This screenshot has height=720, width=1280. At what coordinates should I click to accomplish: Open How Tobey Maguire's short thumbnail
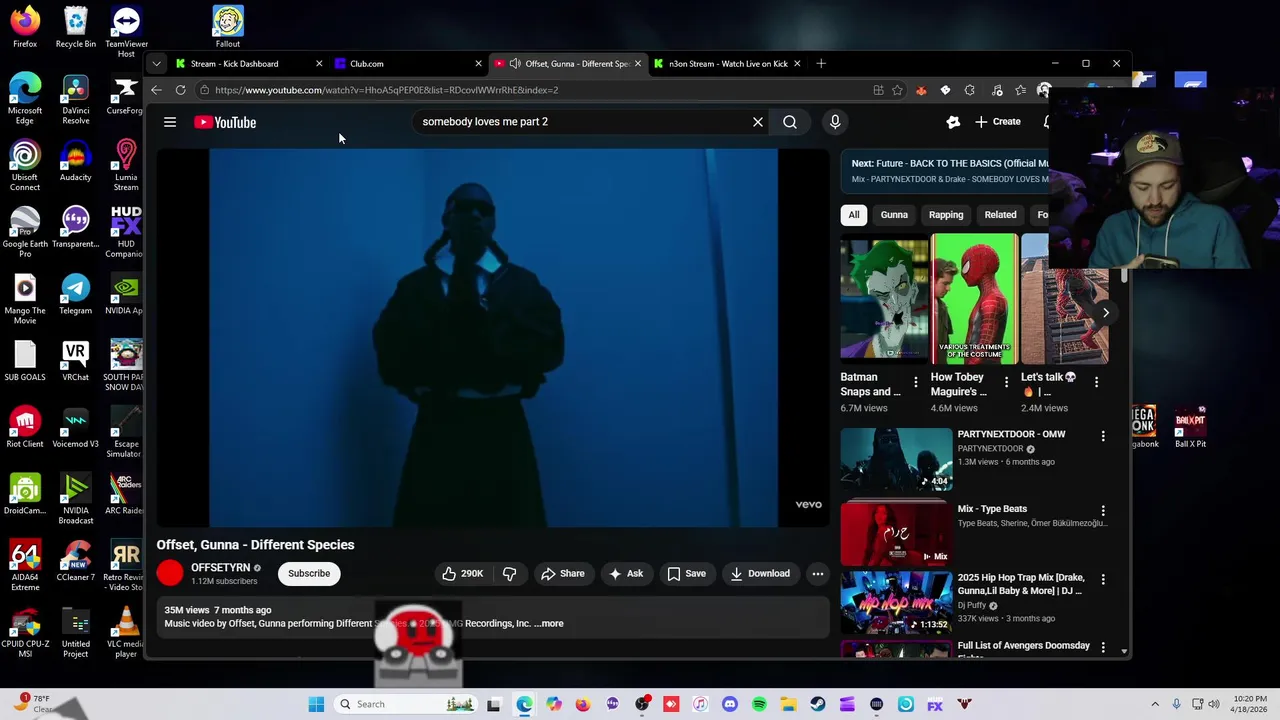click(x=974, y=298)
